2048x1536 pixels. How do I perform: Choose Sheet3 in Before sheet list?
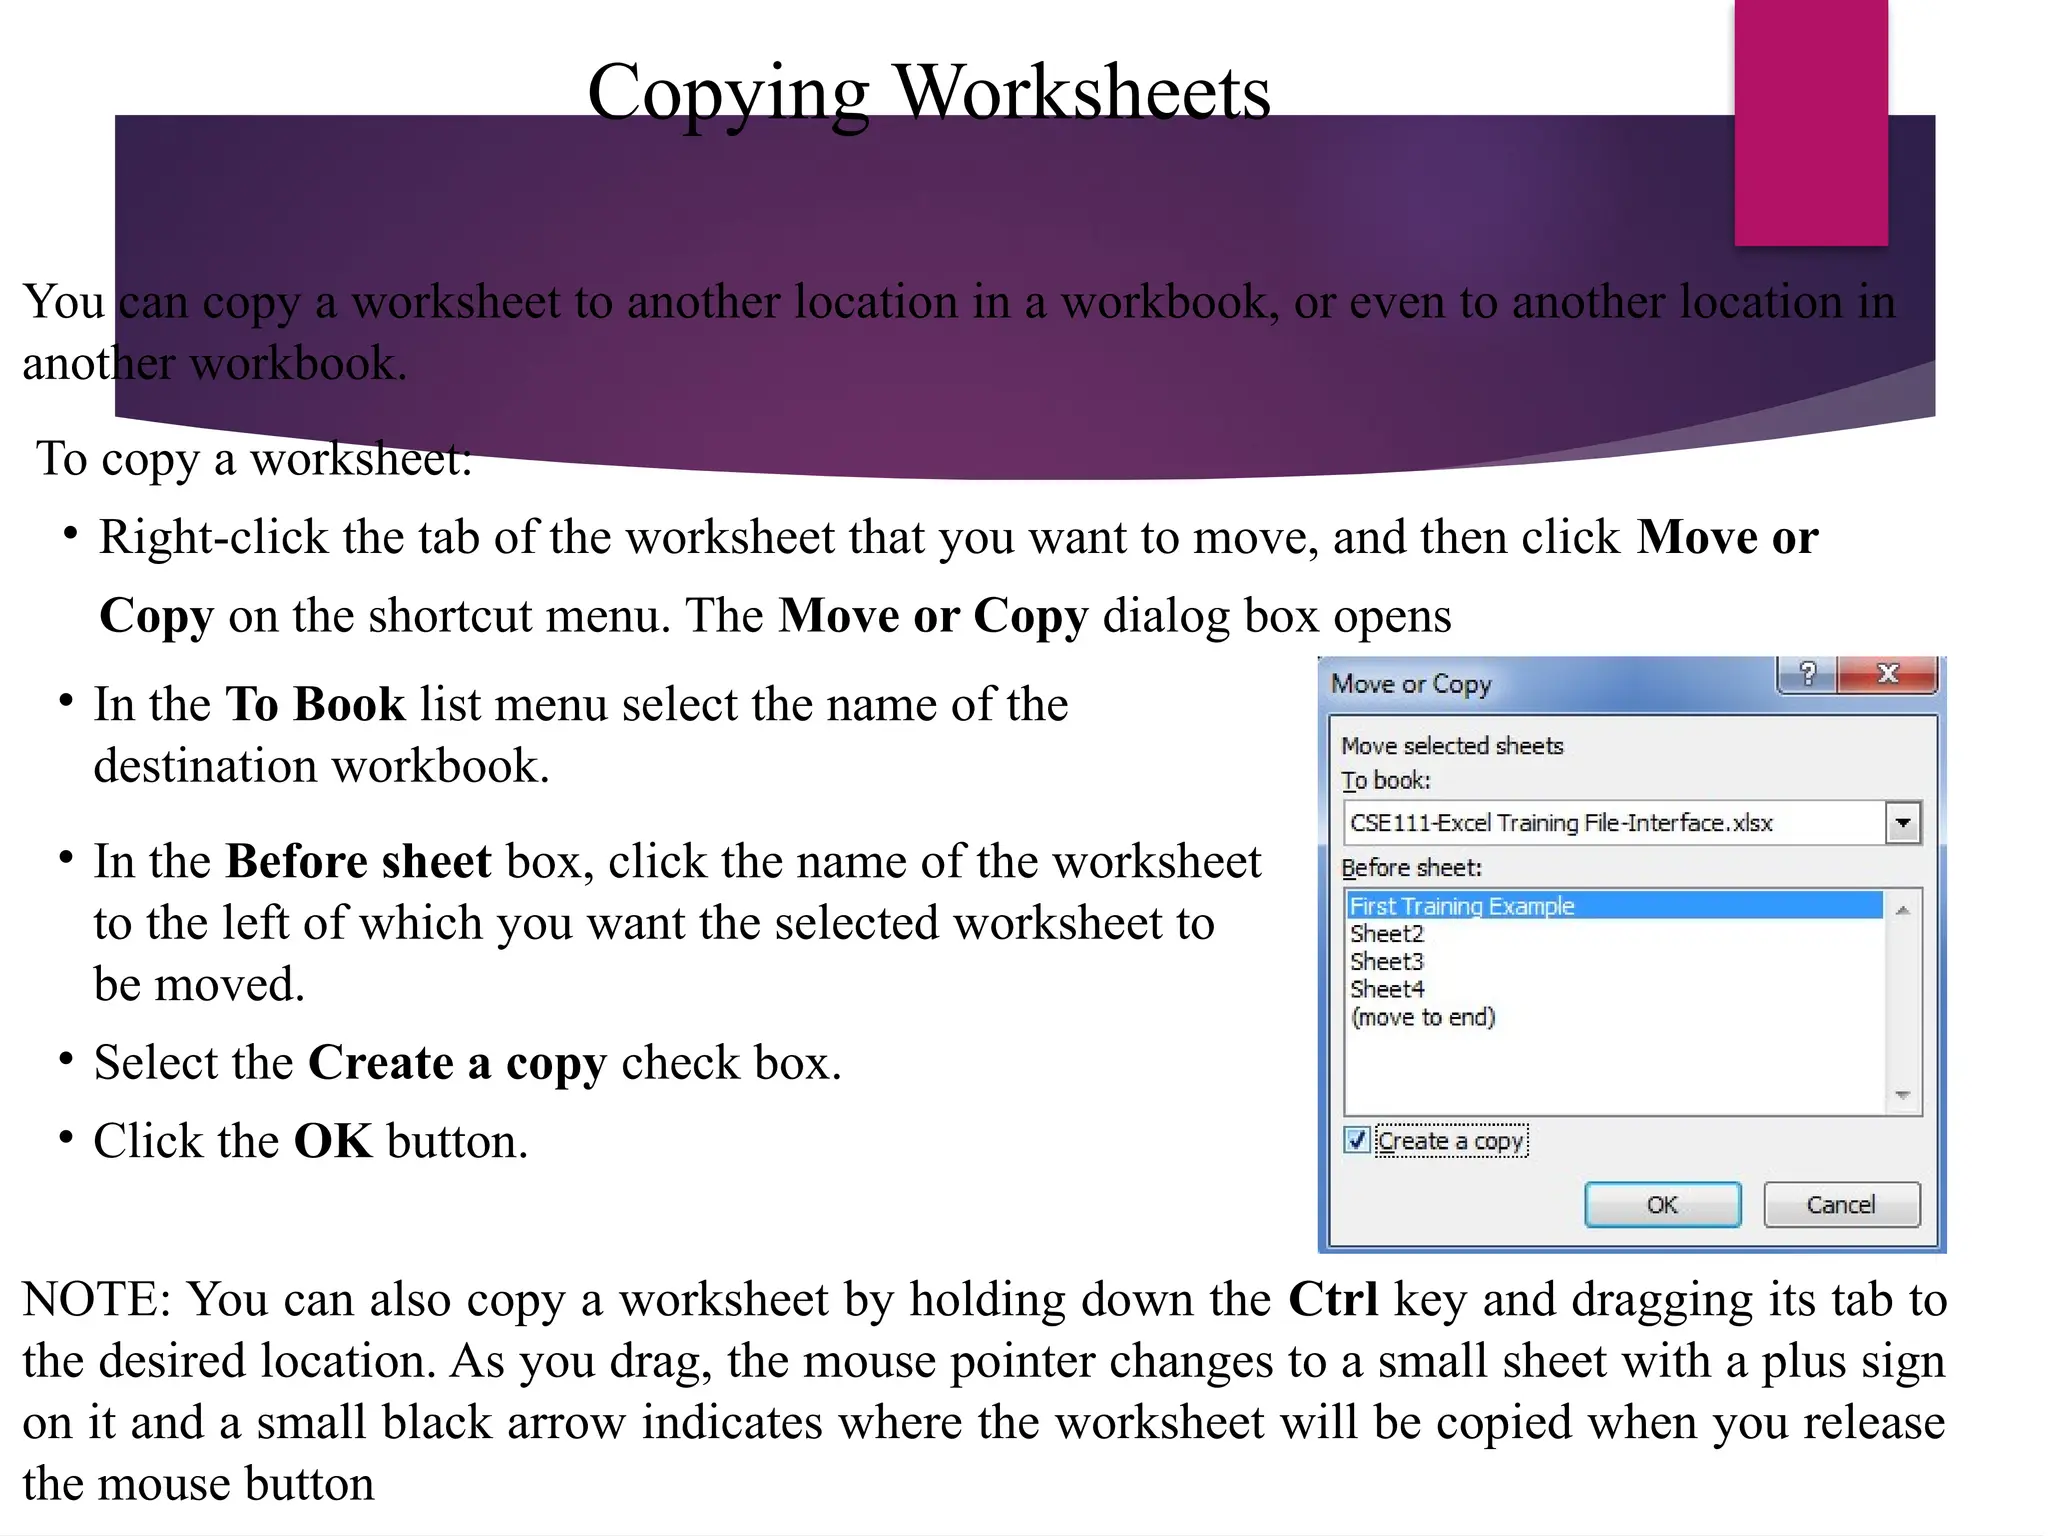[x=1387, y=962]
